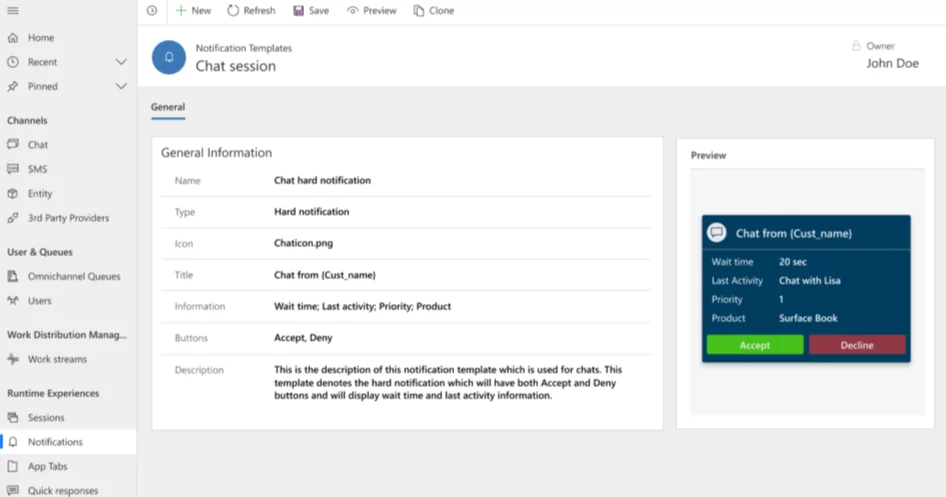Click the Owner lock icon
Viewport: 946px width, 497px height.
[856, 46]
